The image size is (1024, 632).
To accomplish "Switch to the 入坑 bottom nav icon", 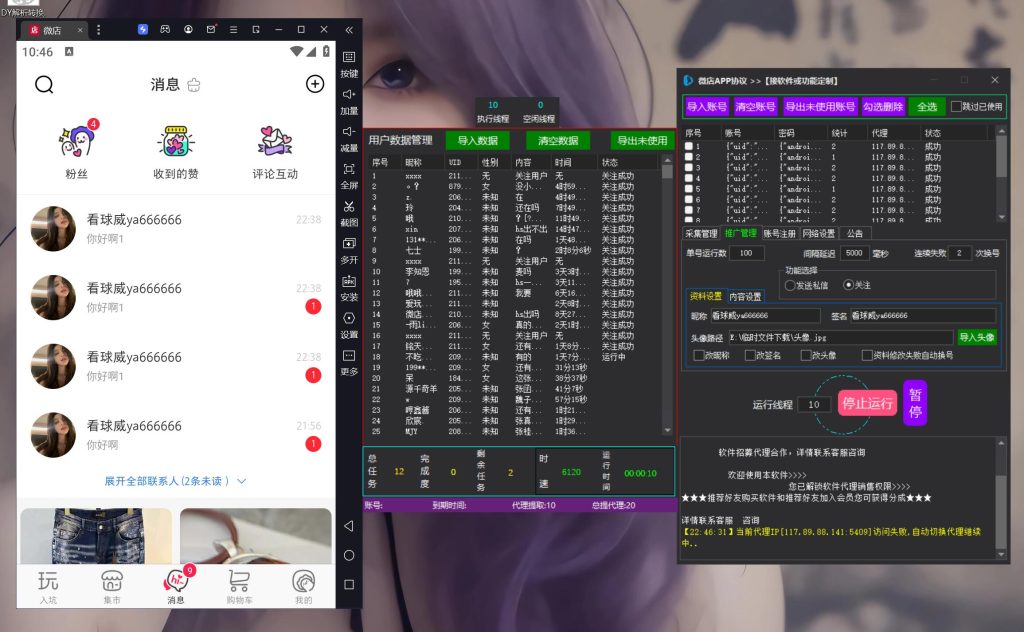I will pyautogui.click(x=48, y=586).
